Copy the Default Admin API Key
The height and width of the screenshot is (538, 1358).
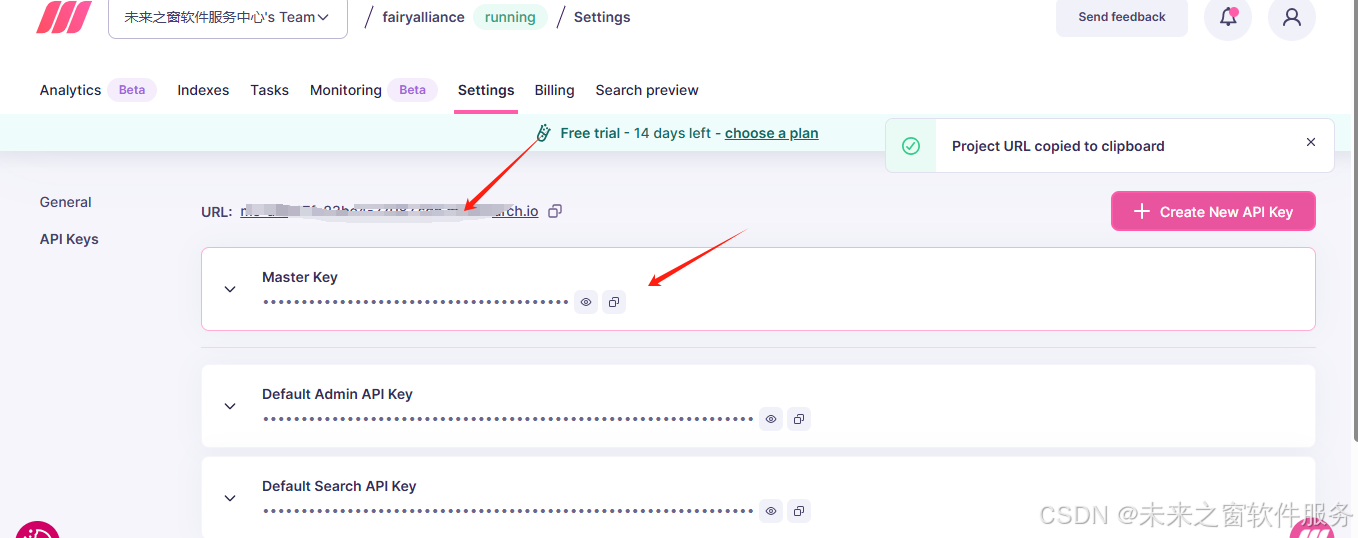tap(798, 419)
